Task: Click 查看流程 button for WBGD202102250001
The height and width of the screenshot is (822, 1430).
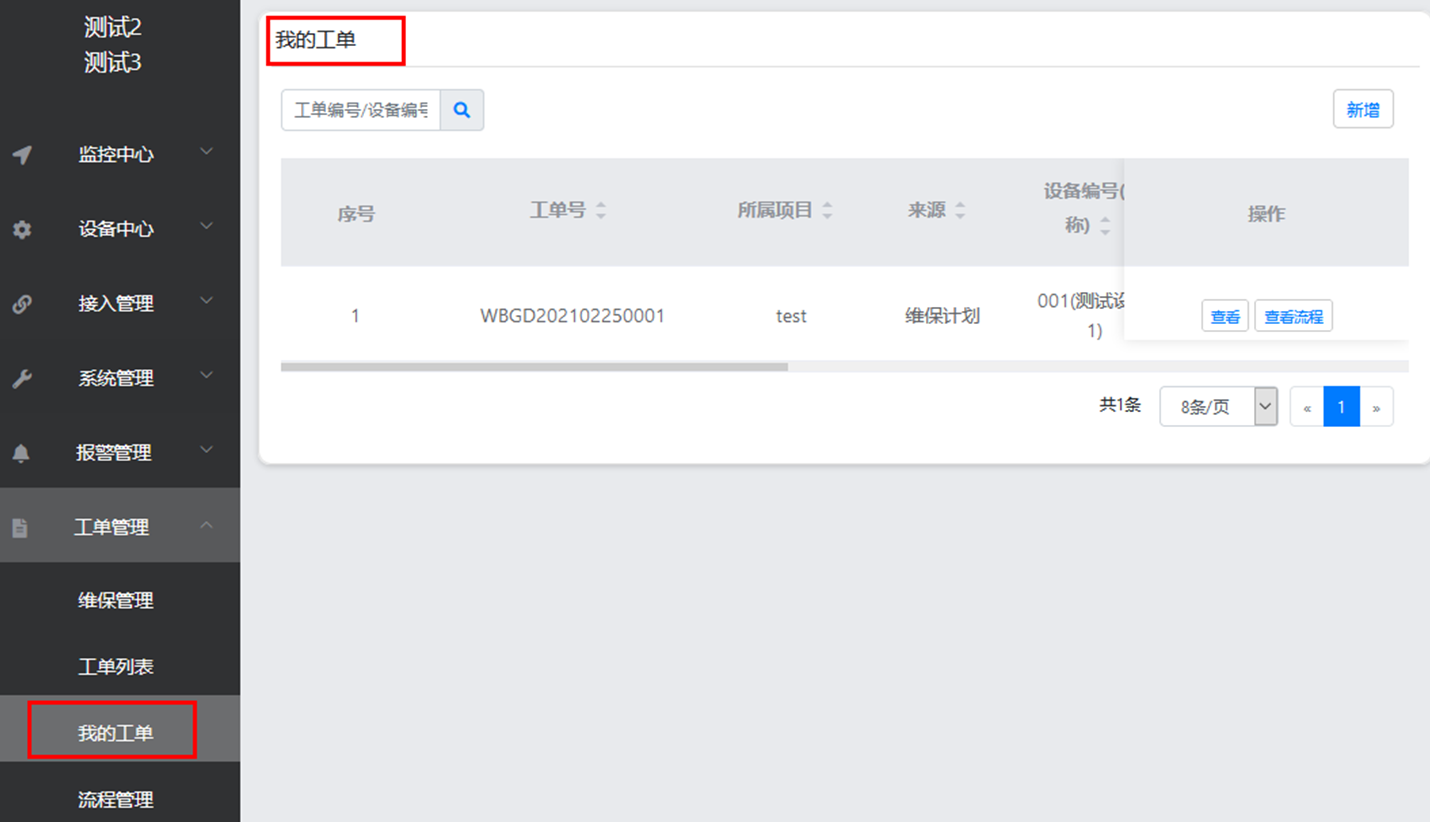Action: point(1293,316)
